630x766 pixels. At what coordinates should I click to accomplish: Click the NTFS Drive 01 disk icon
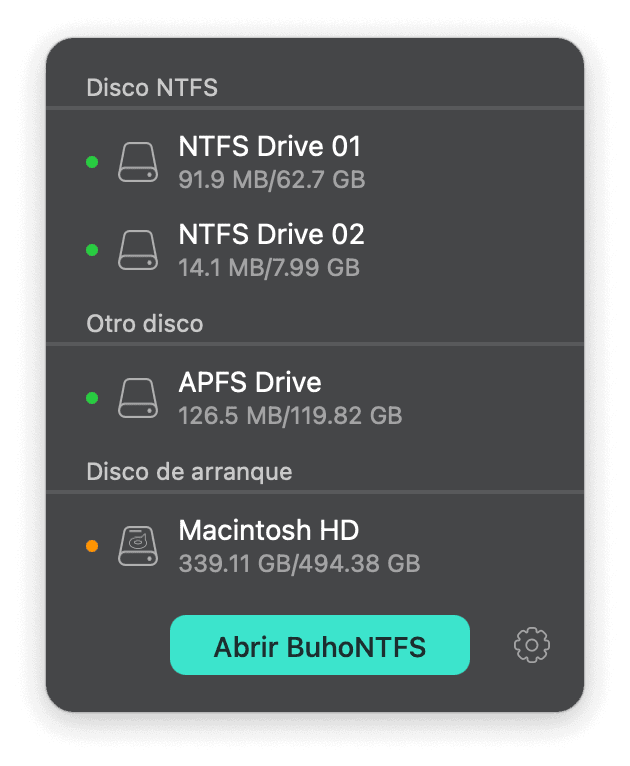tap(138, 162)
